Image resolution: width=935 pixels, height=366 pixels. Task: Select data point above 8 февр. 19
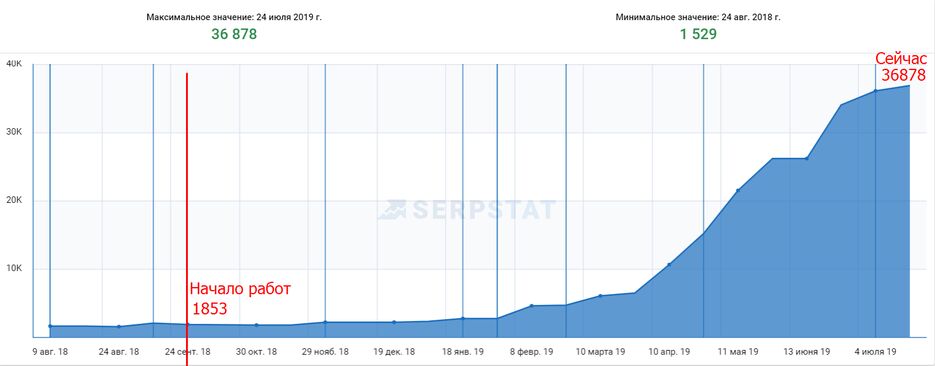pos(531,306)
